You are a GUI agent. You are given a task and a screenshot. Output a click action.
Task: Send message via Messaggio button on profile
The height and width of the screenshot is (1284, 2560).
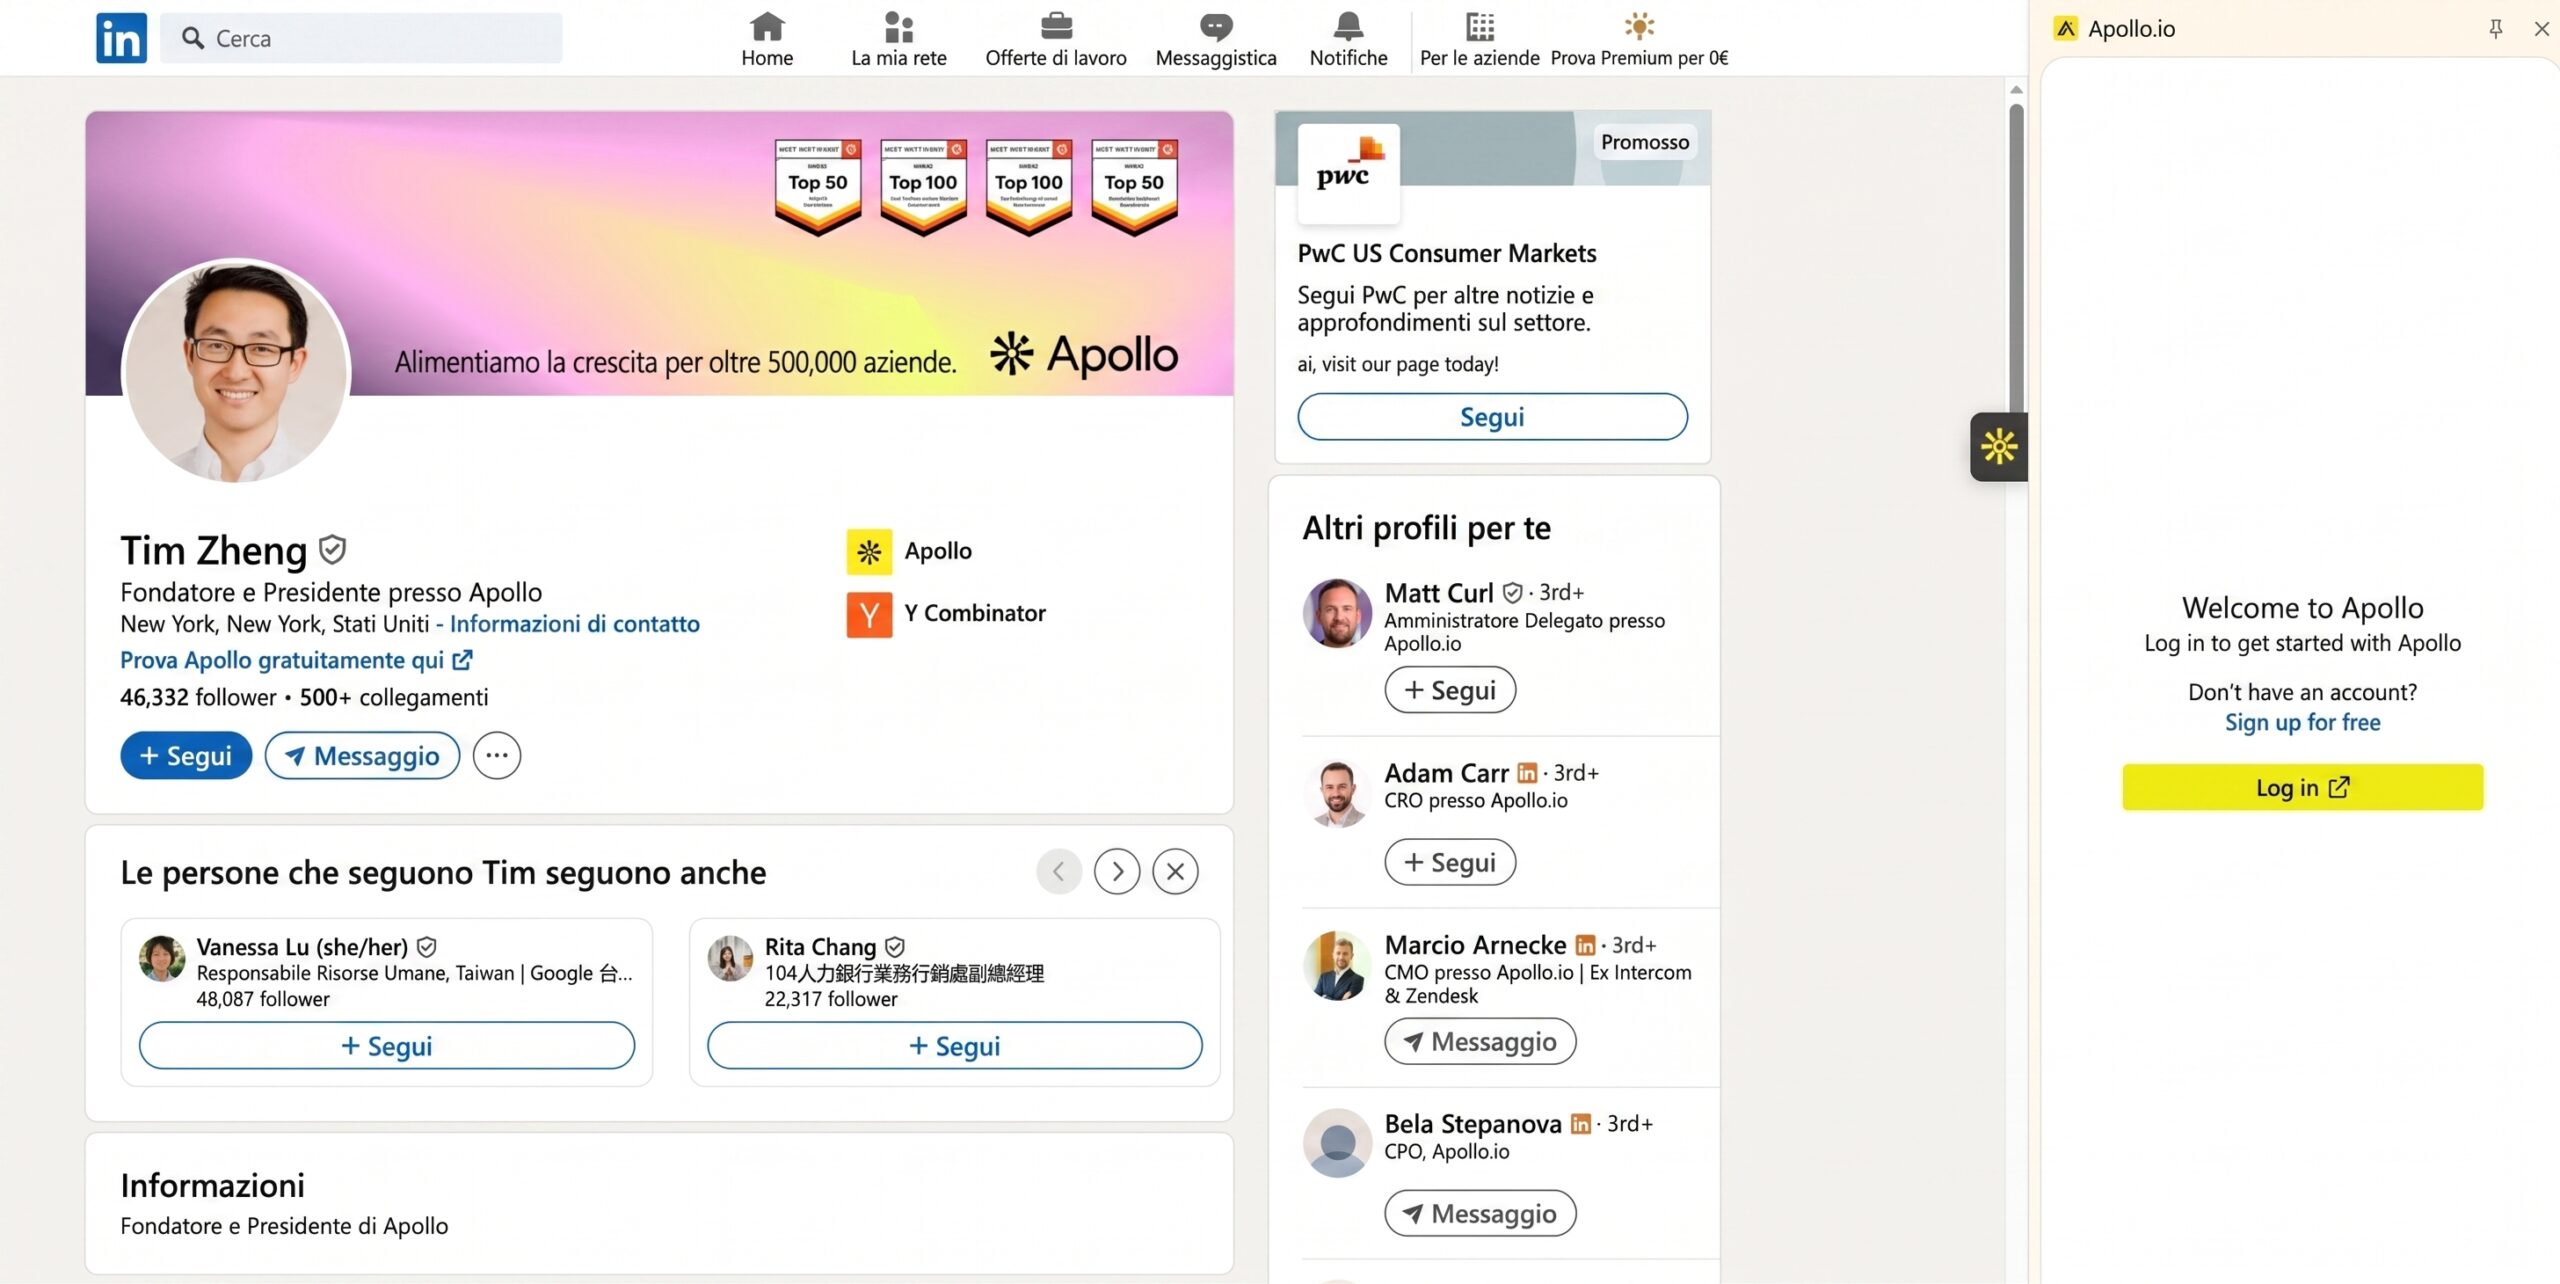pos(362,755)
